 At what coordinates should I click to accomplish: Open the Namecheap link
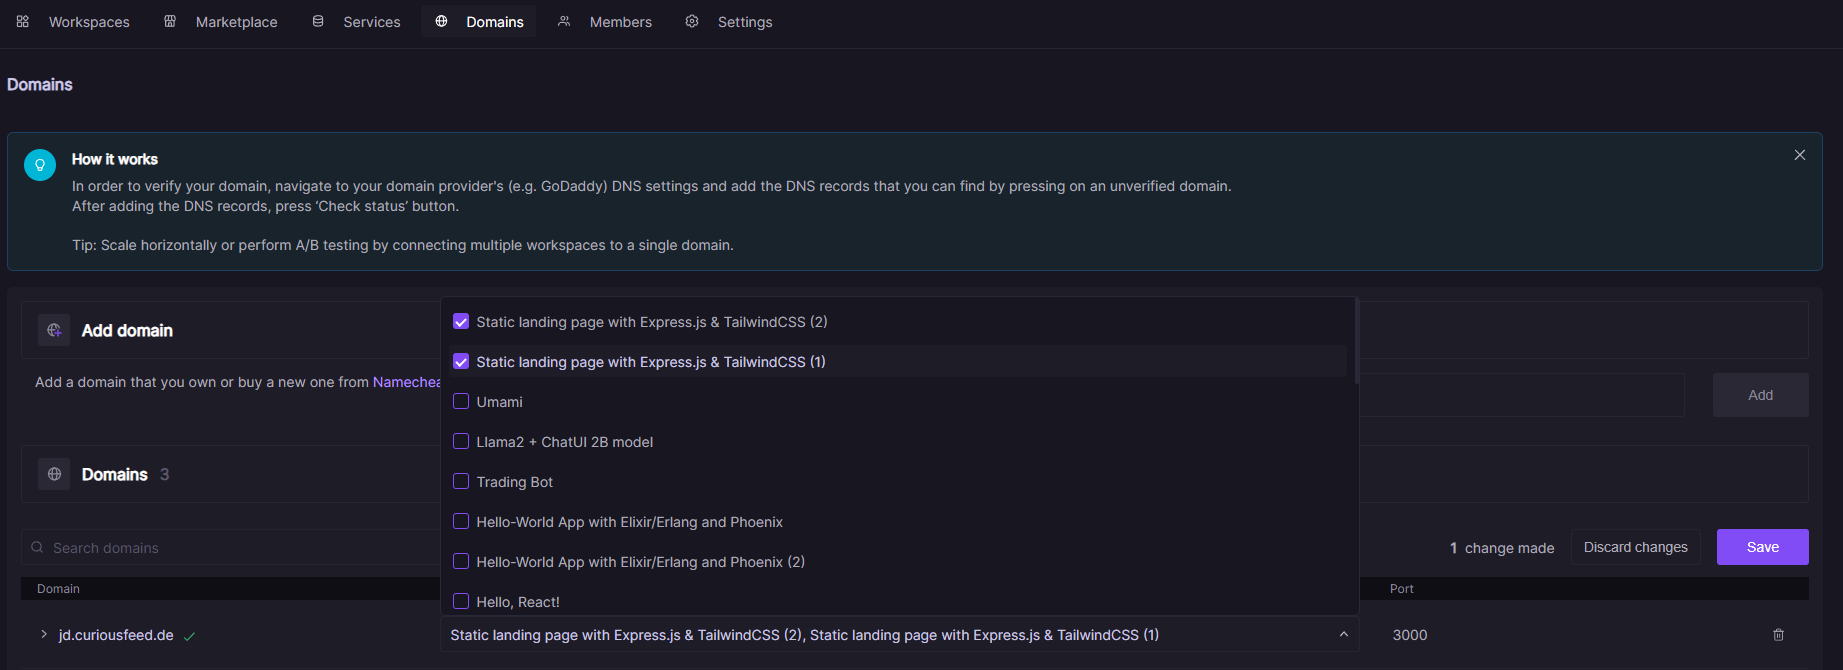click(407, 381)
